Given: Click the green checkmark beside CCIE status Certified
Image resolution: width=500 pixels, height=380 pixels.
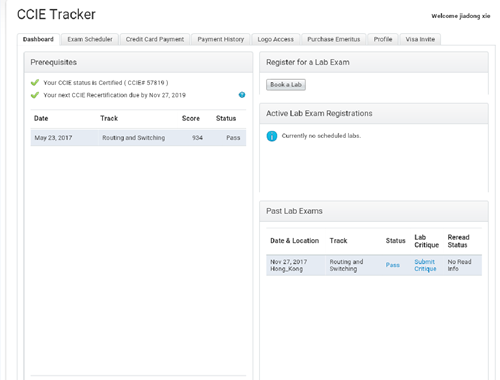Looking at the screenshot, I should point(35,83).
